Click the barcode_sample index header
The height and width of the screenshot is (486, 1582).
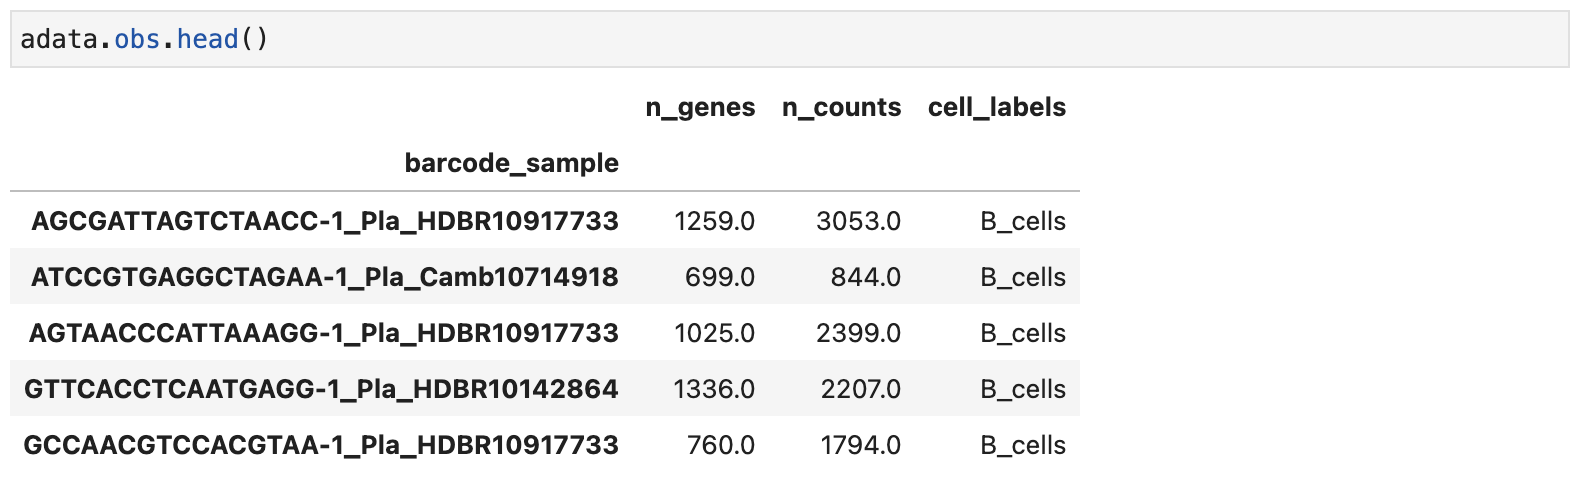[x=511, y=163]
